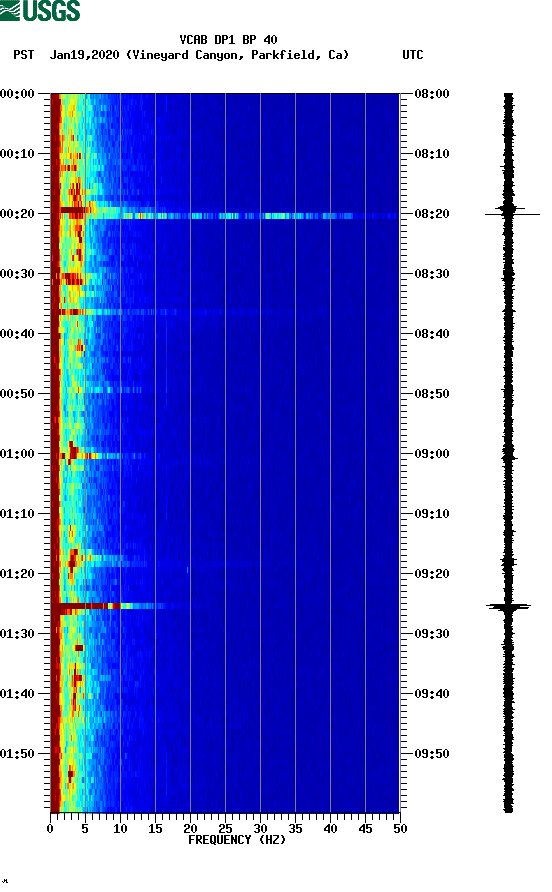The width and height of the screenshot is (552, 892).
Task: Click the seismogram spike near 08:20 UTC
Action: pyautogui.click(x=510, y=213)
